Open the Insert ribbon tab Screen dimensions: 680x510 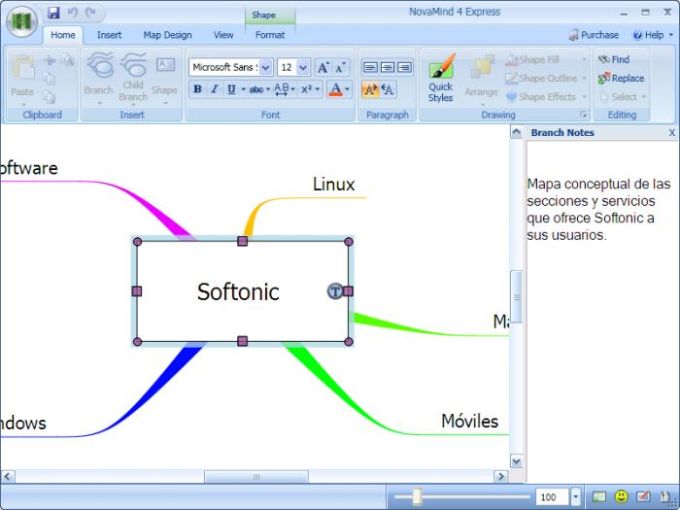tap(109, 35)
